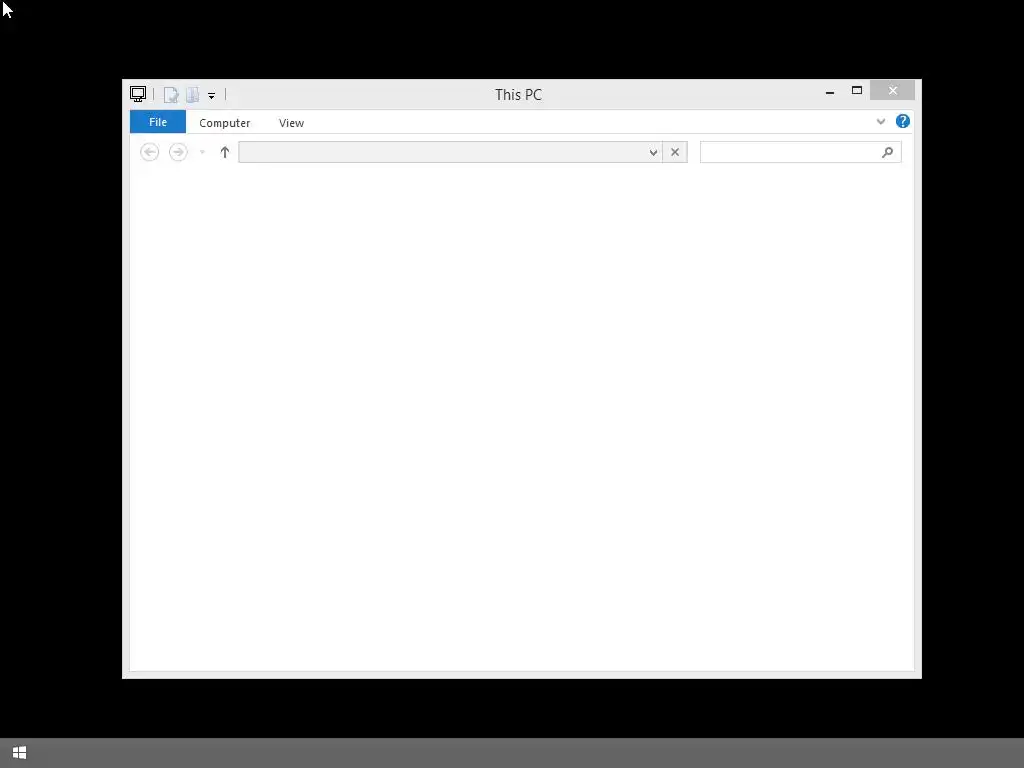Click the This PC system icon in title bar
This screenshot has width=1024, height=768.
pos(138,94)
